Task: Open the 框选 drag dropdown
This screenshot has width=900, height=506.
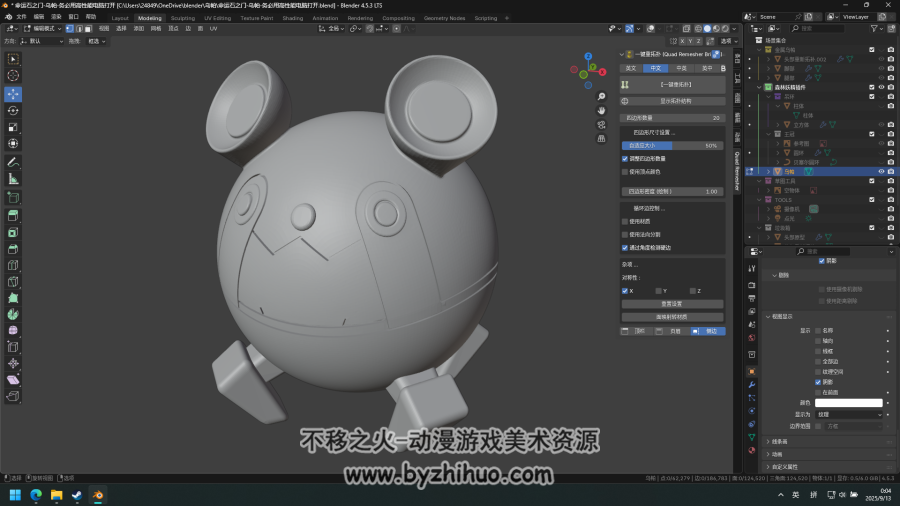Action: pos(96,41)
